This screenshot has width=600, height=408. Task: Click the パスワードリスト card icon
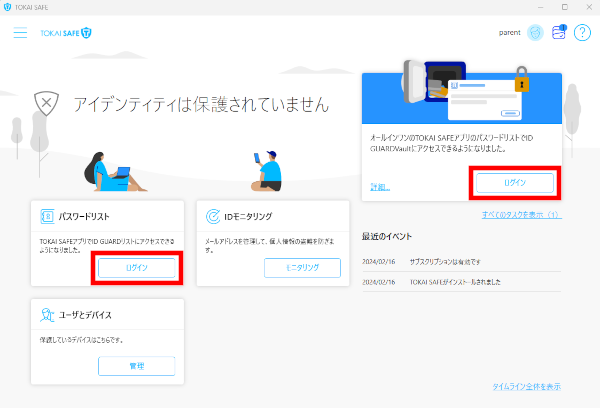(47, 216)
